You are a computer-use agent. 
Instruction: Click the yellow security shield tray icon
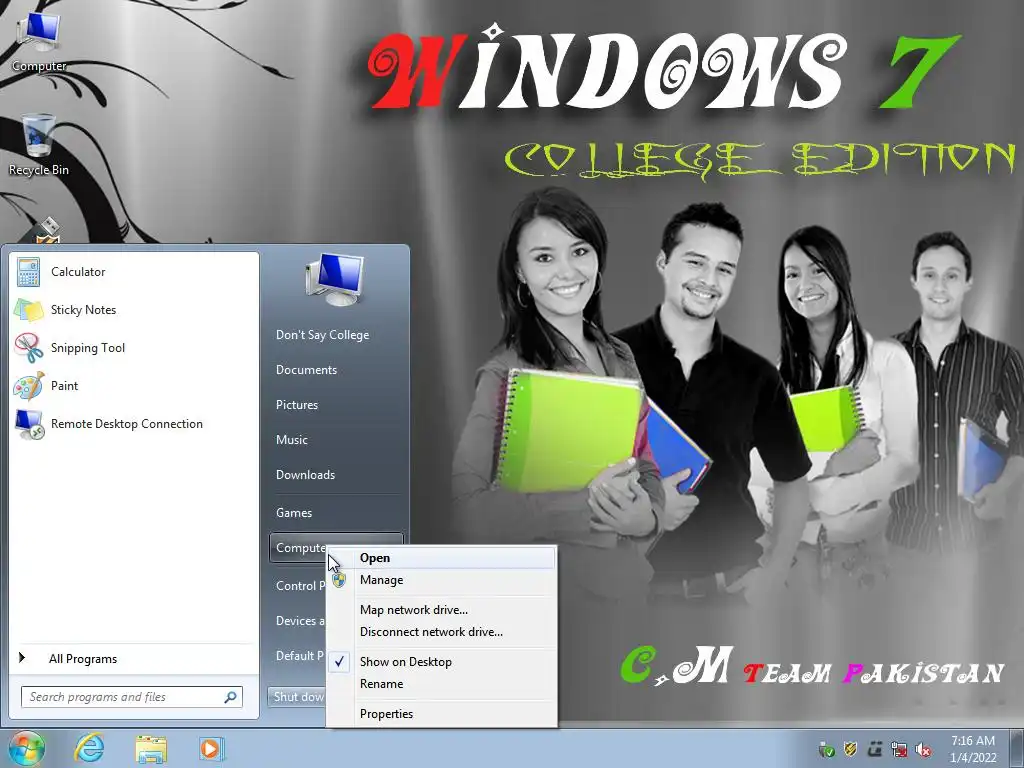click(850, 749)
